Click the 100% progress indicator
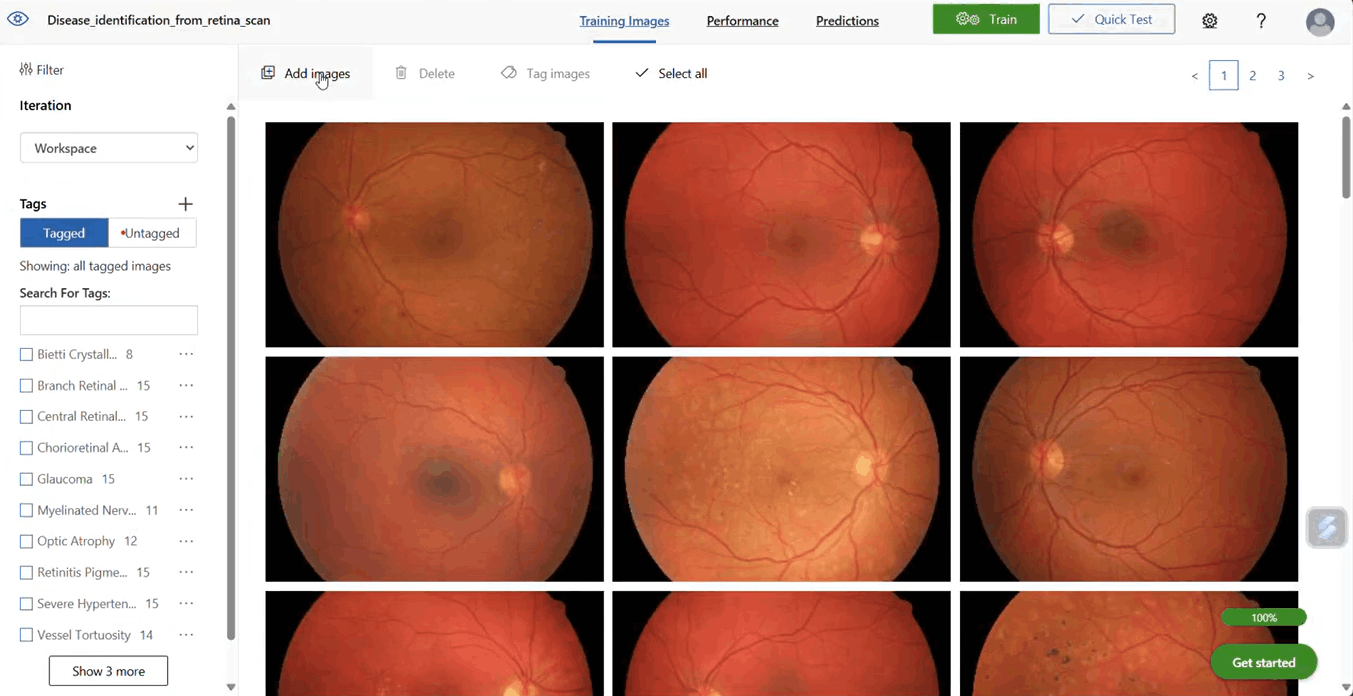The width and height of the screenshot is (1353, 696). point(1264,618)
